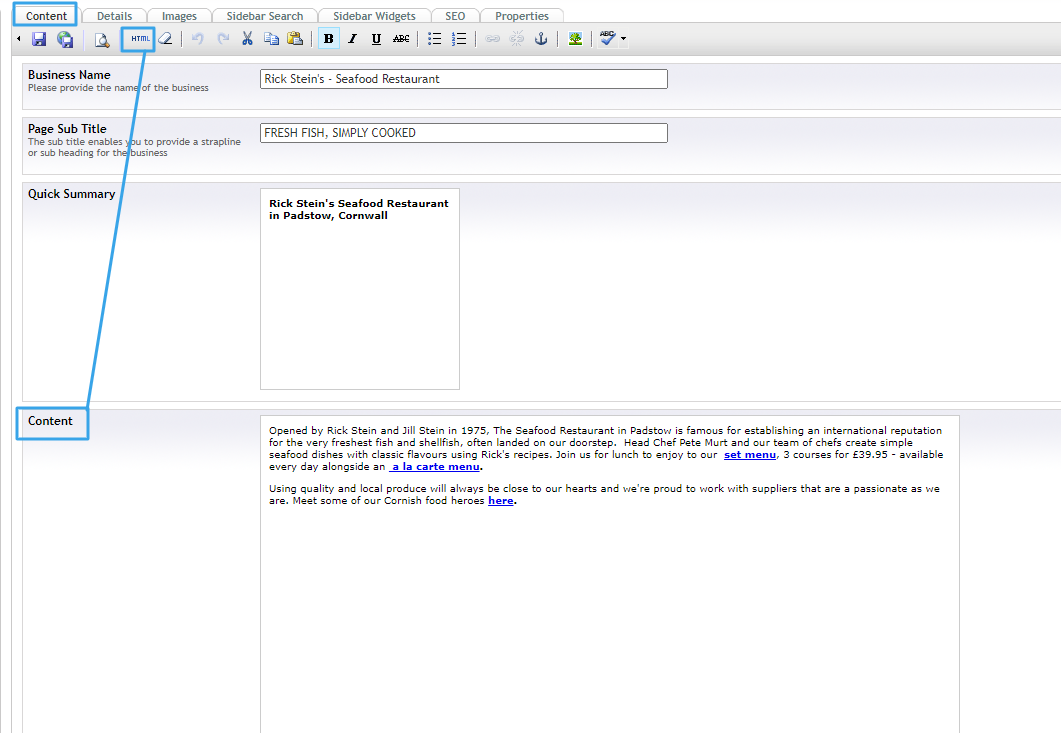1061x733 pixels.
Task: Open the SEO tab
Action: click(455, 16)
